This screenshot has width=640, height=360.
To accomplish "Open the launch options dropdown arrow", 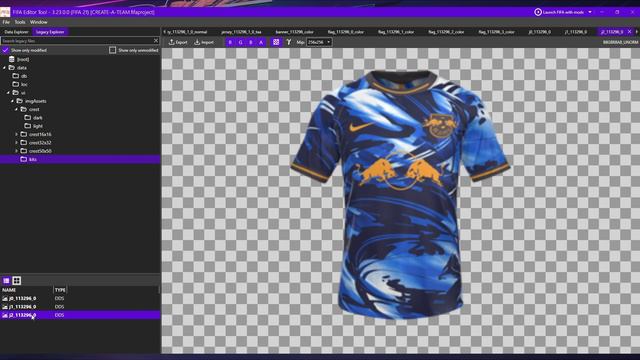I will (x=590, y=12).
